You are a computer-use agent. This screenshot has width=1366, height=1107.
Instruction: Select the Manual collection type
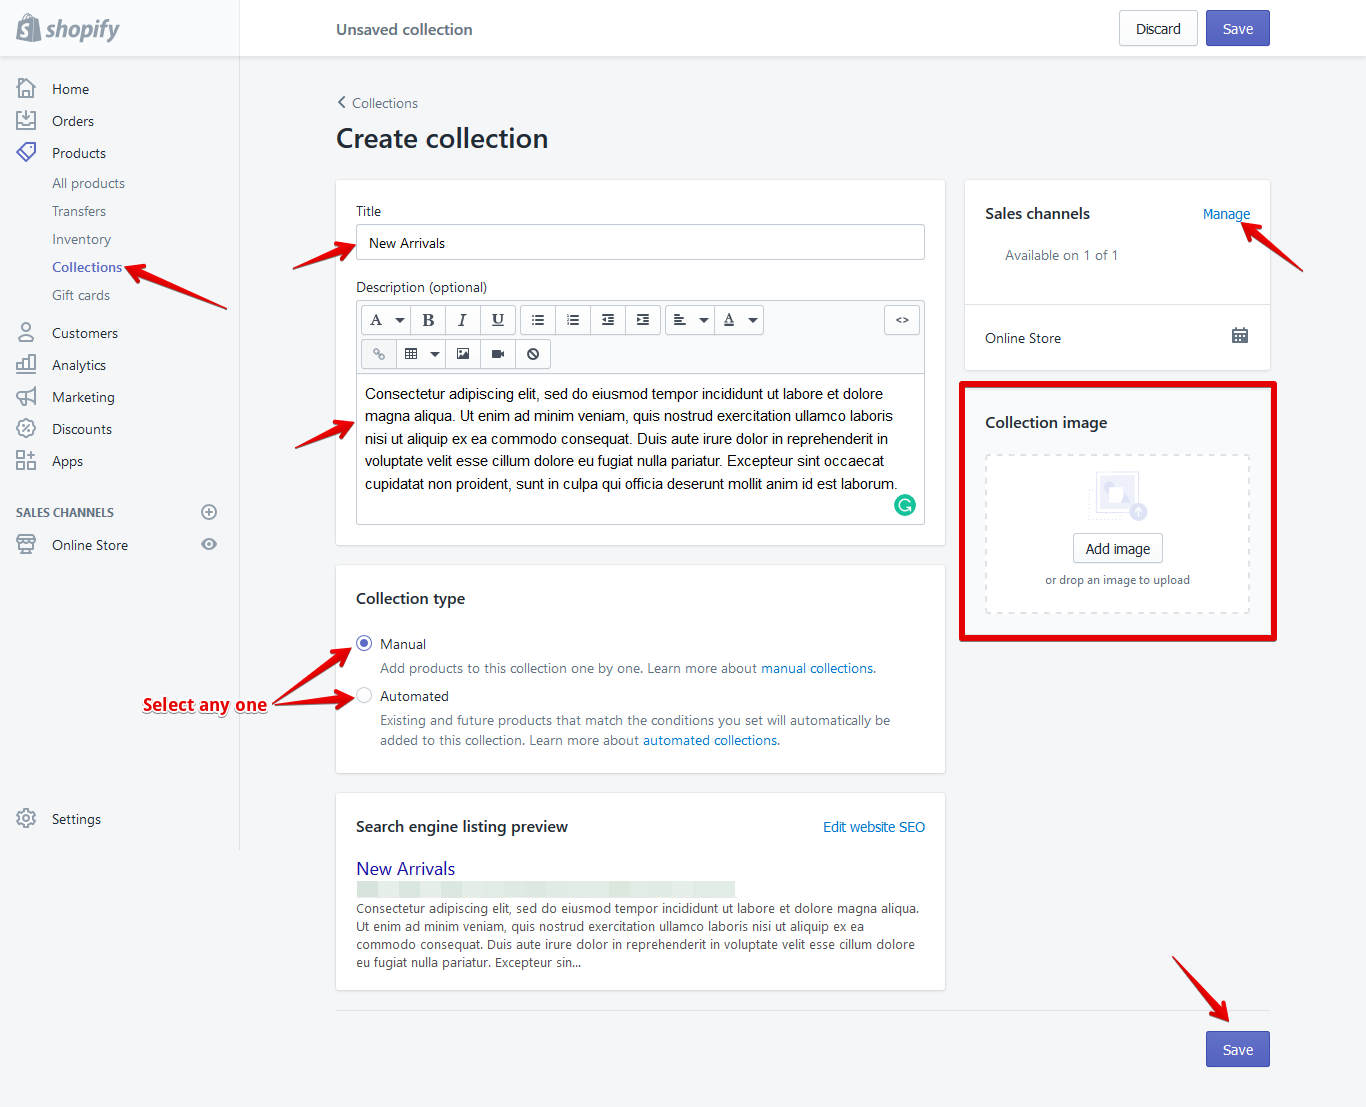[x=364, y=643]
